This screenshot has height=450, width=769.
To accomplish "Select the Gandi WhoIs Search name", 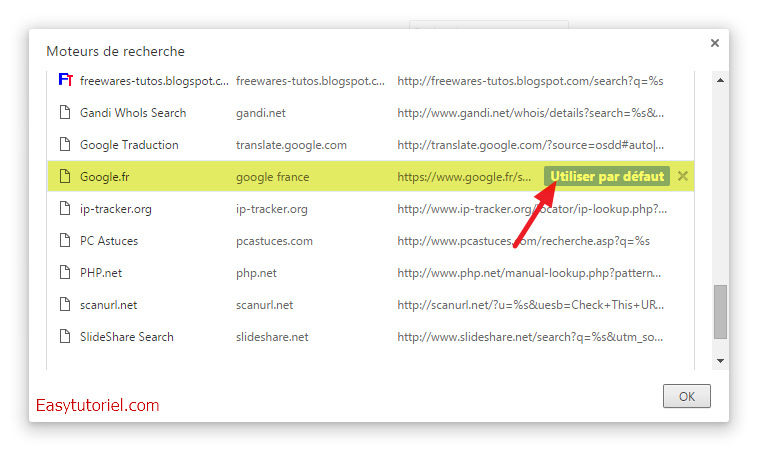I will click(x=133, y=113).
